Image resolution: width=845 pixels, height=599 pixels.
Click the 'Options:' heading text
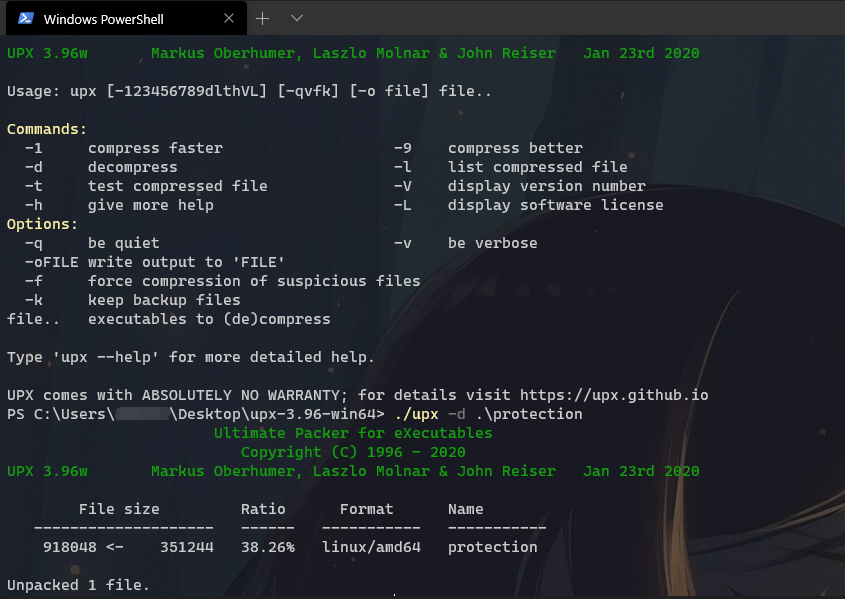(42, 224)
